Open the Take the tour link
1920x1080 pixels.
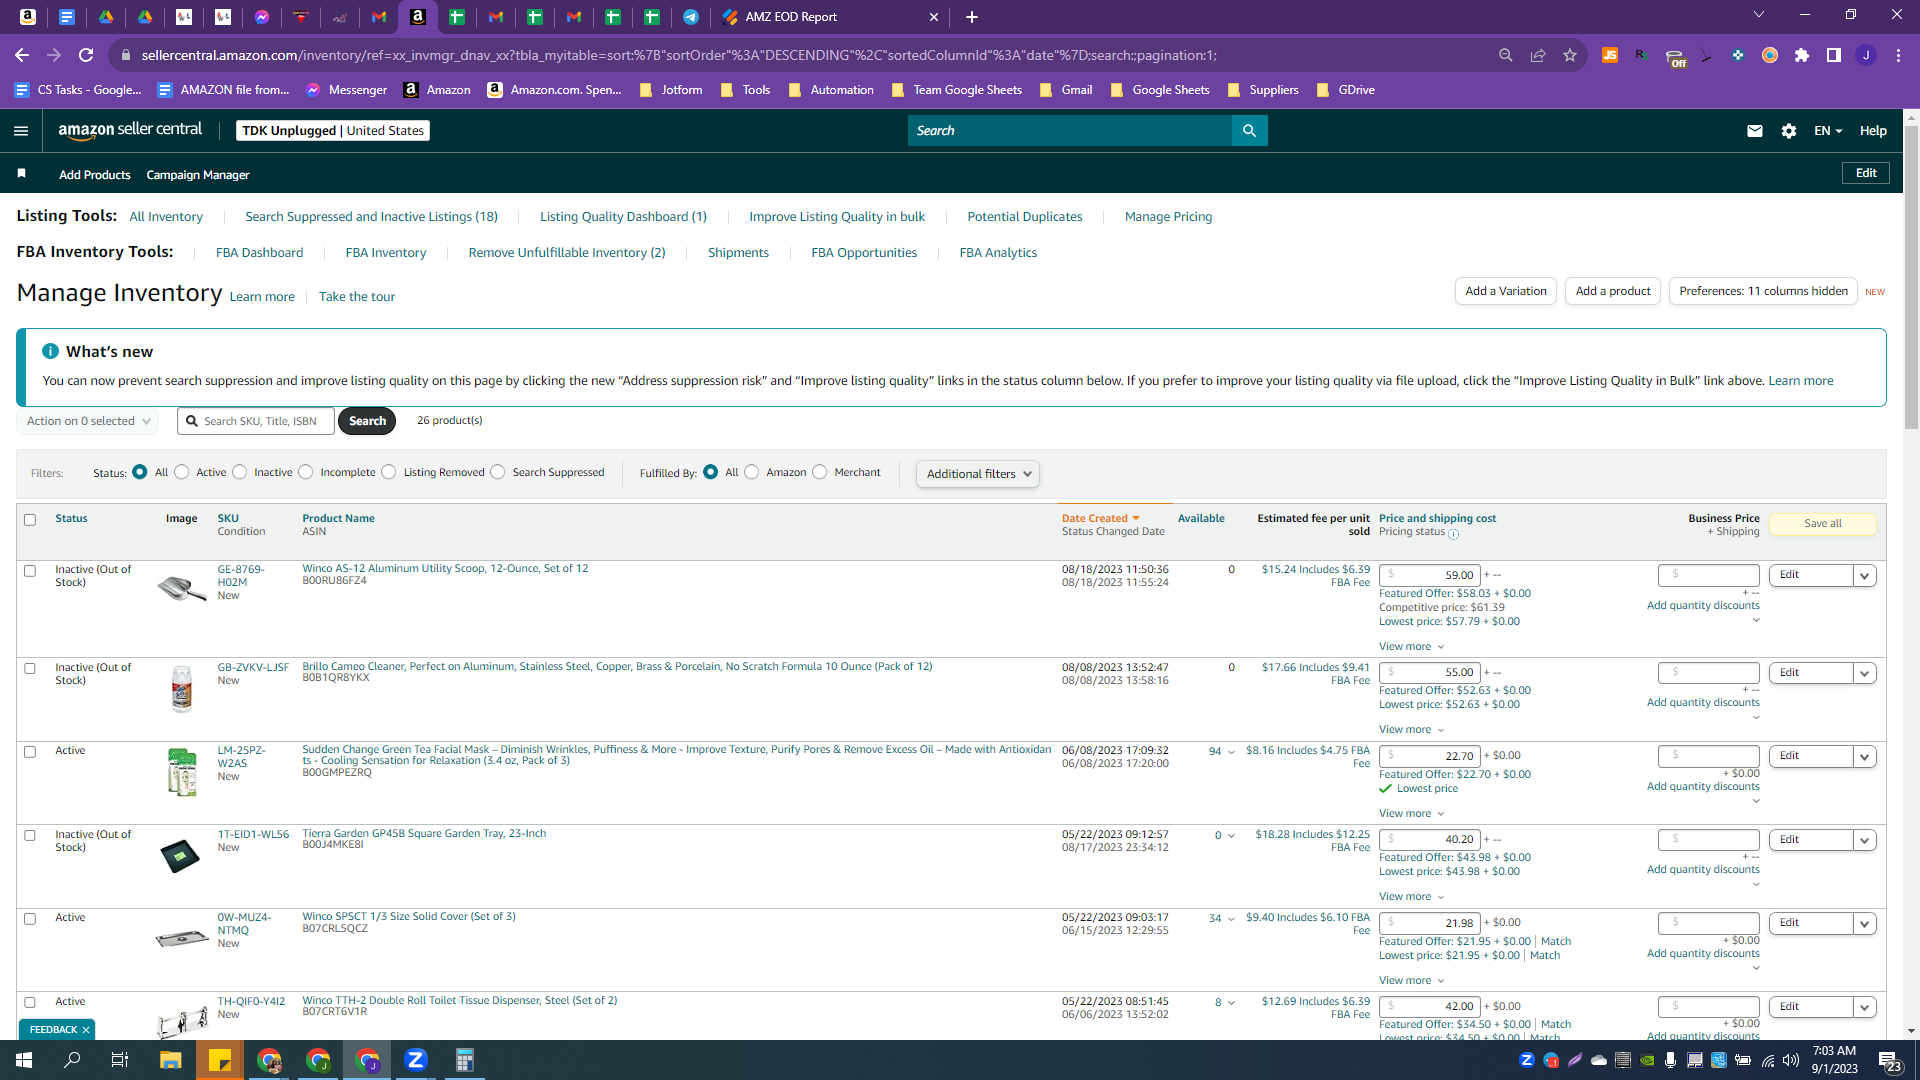pos(357,297)
